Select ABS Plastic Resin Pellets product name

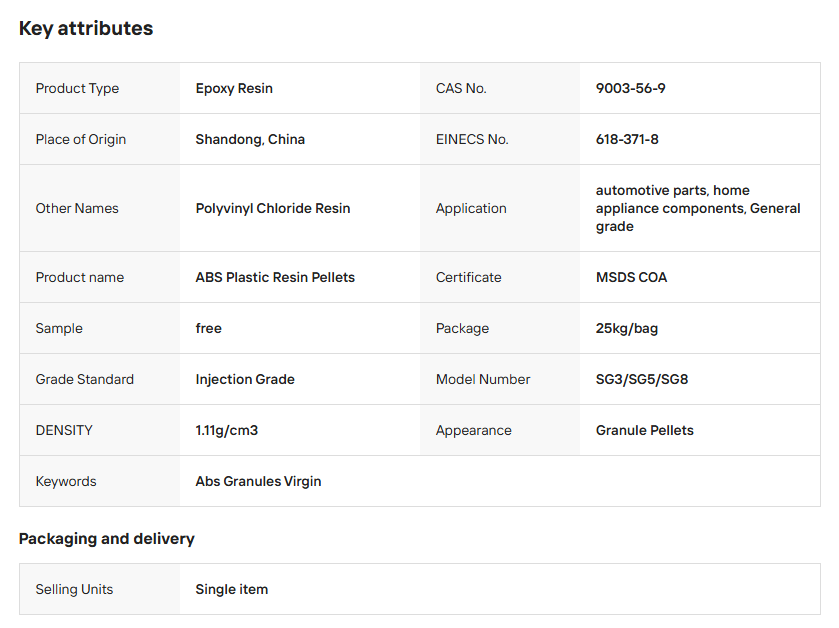pos(275,277)
